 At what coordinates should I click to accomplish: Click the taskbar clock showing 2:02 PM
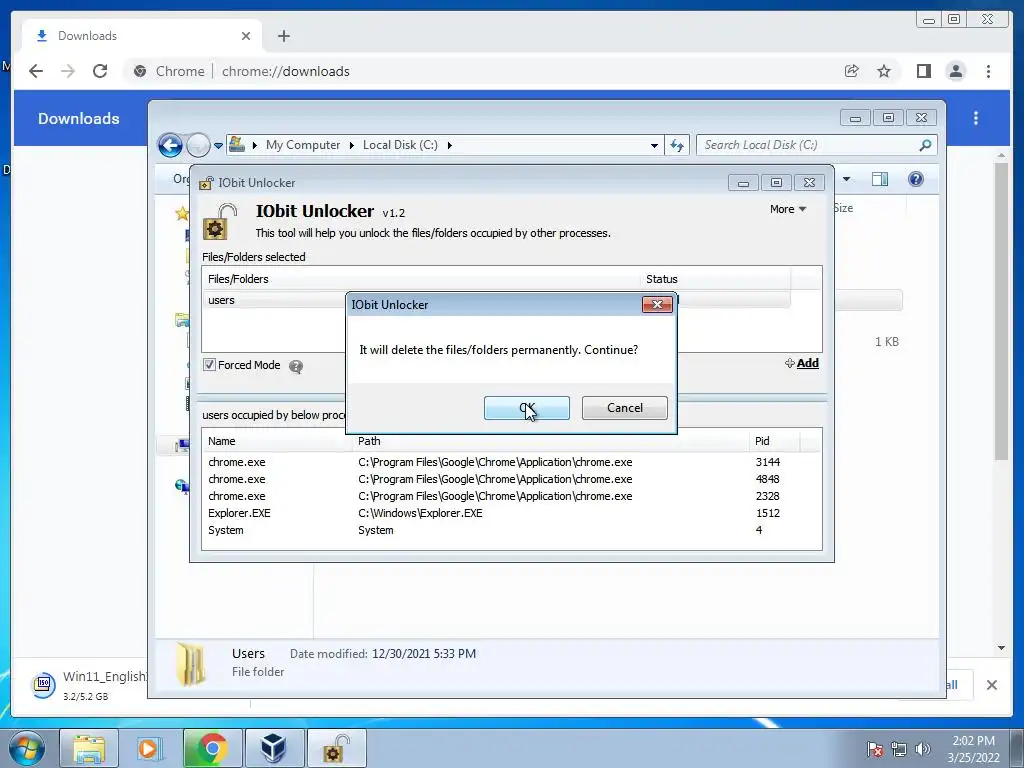coord(973,749)
